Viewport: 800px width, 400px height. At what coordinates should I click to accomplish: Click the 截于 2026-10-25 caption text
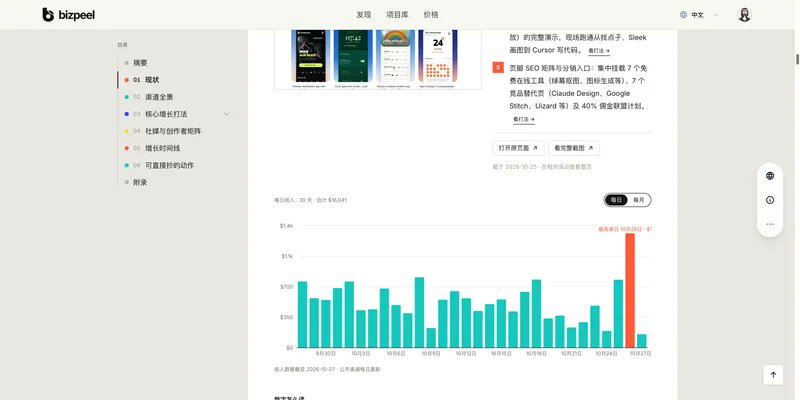542,167
